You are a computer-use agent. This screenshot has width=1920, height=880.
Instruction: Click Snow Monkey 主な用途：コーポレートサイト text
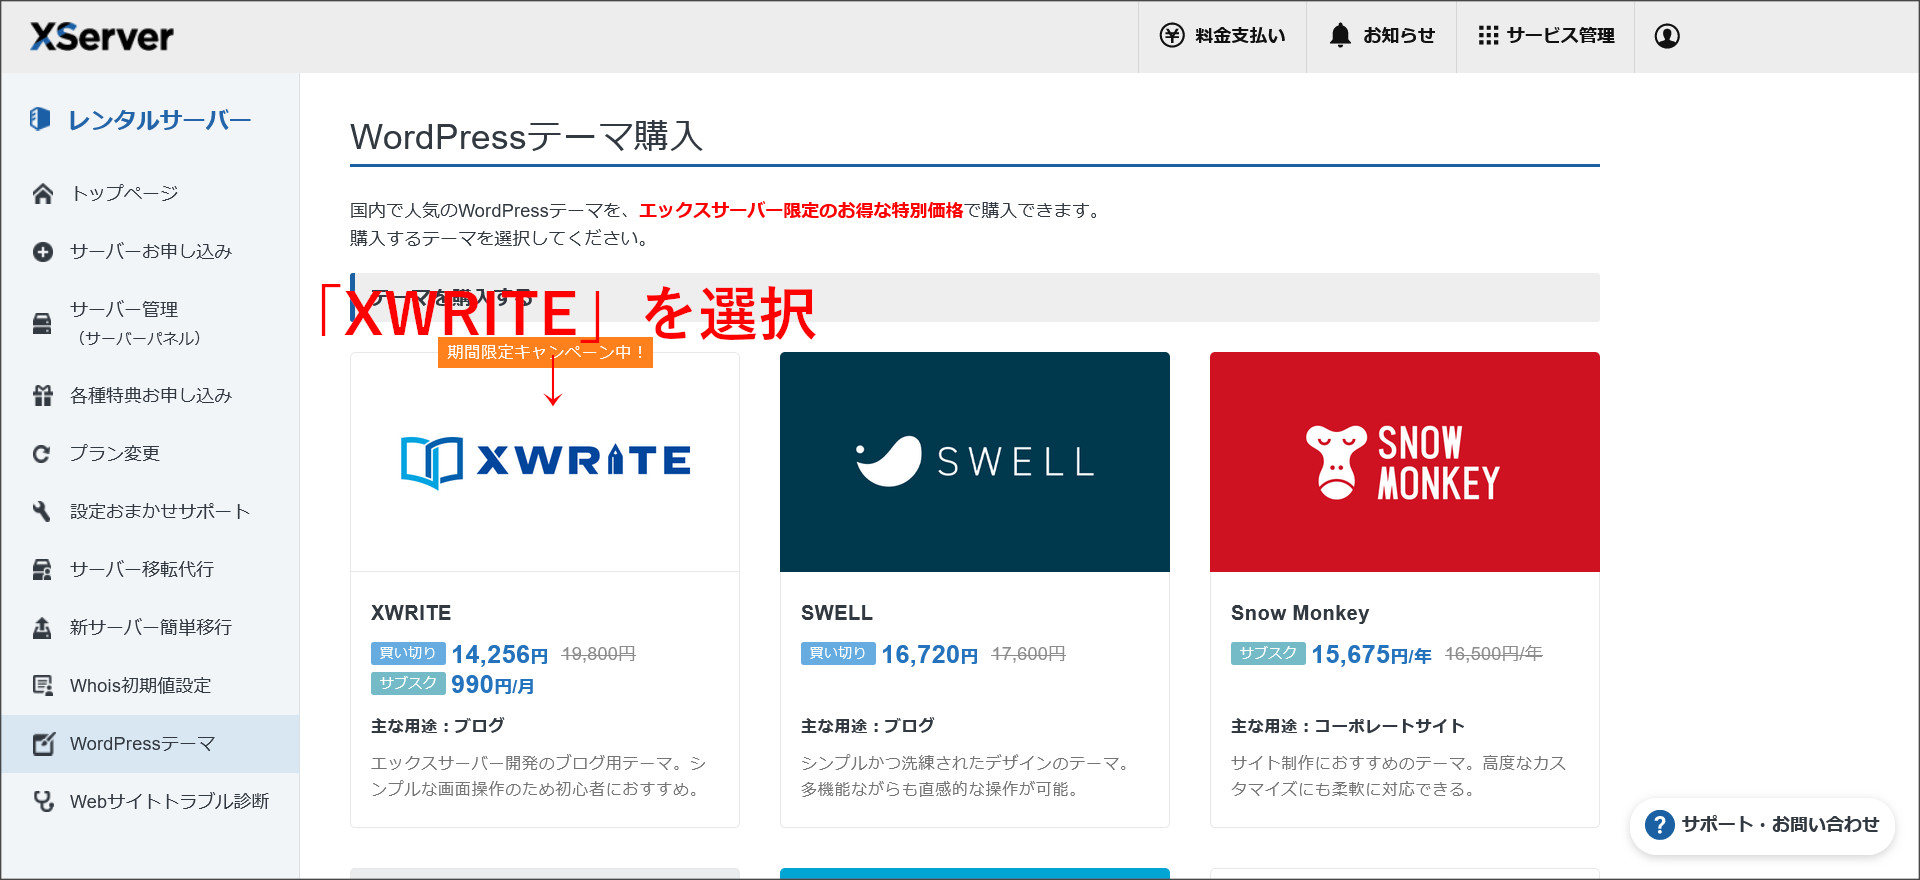(x=1348, y=726)
